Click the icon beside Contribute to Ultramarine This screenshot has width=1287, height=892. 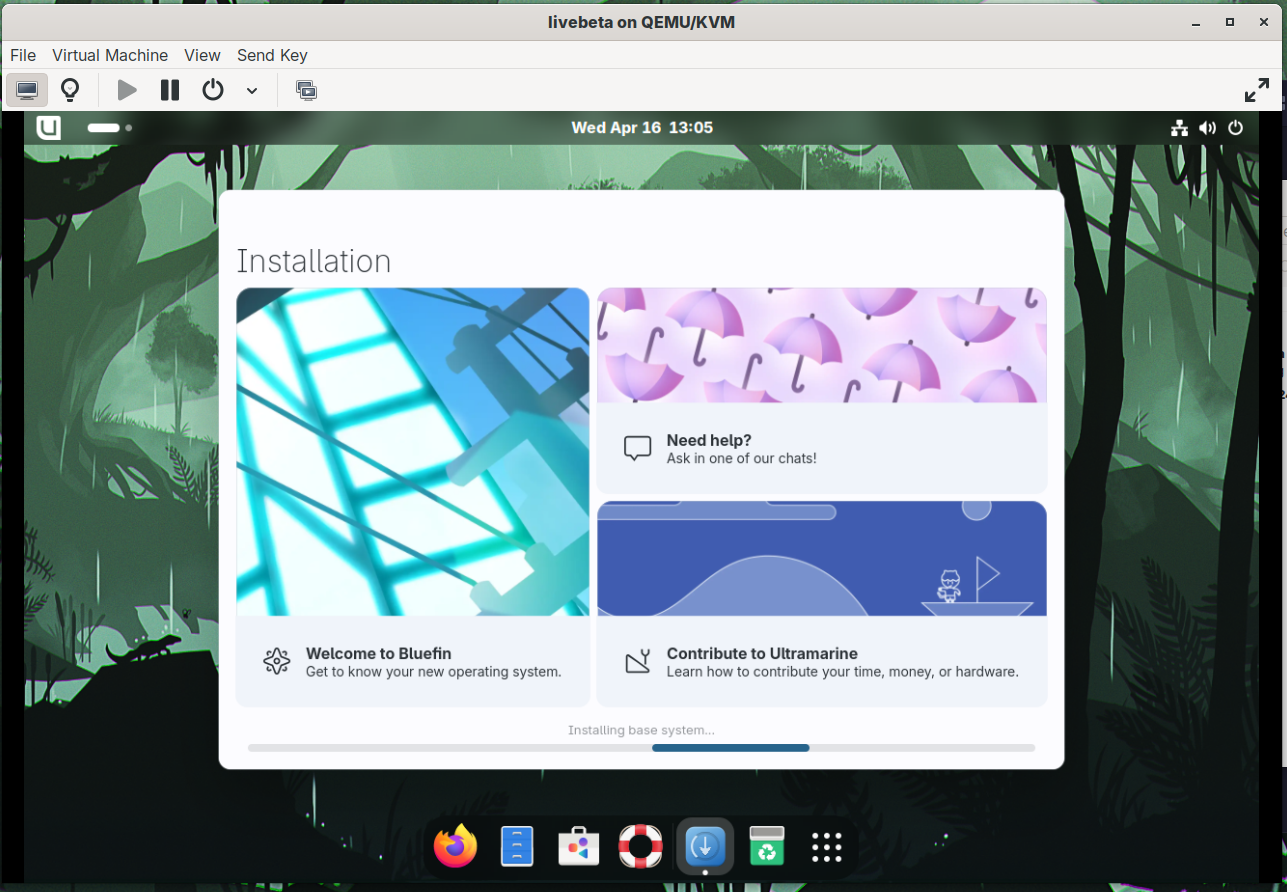point(638,661)
